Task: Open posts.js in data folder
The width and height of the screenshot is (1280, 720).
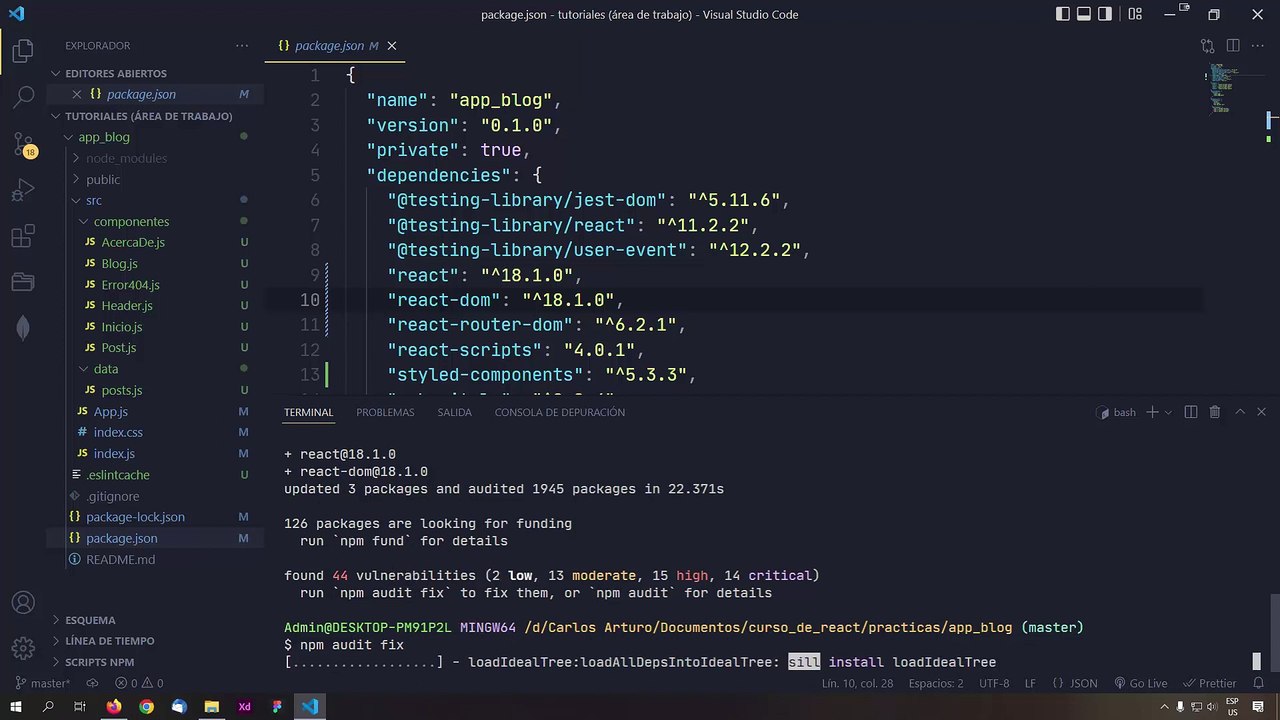Action: click(121, 390)
